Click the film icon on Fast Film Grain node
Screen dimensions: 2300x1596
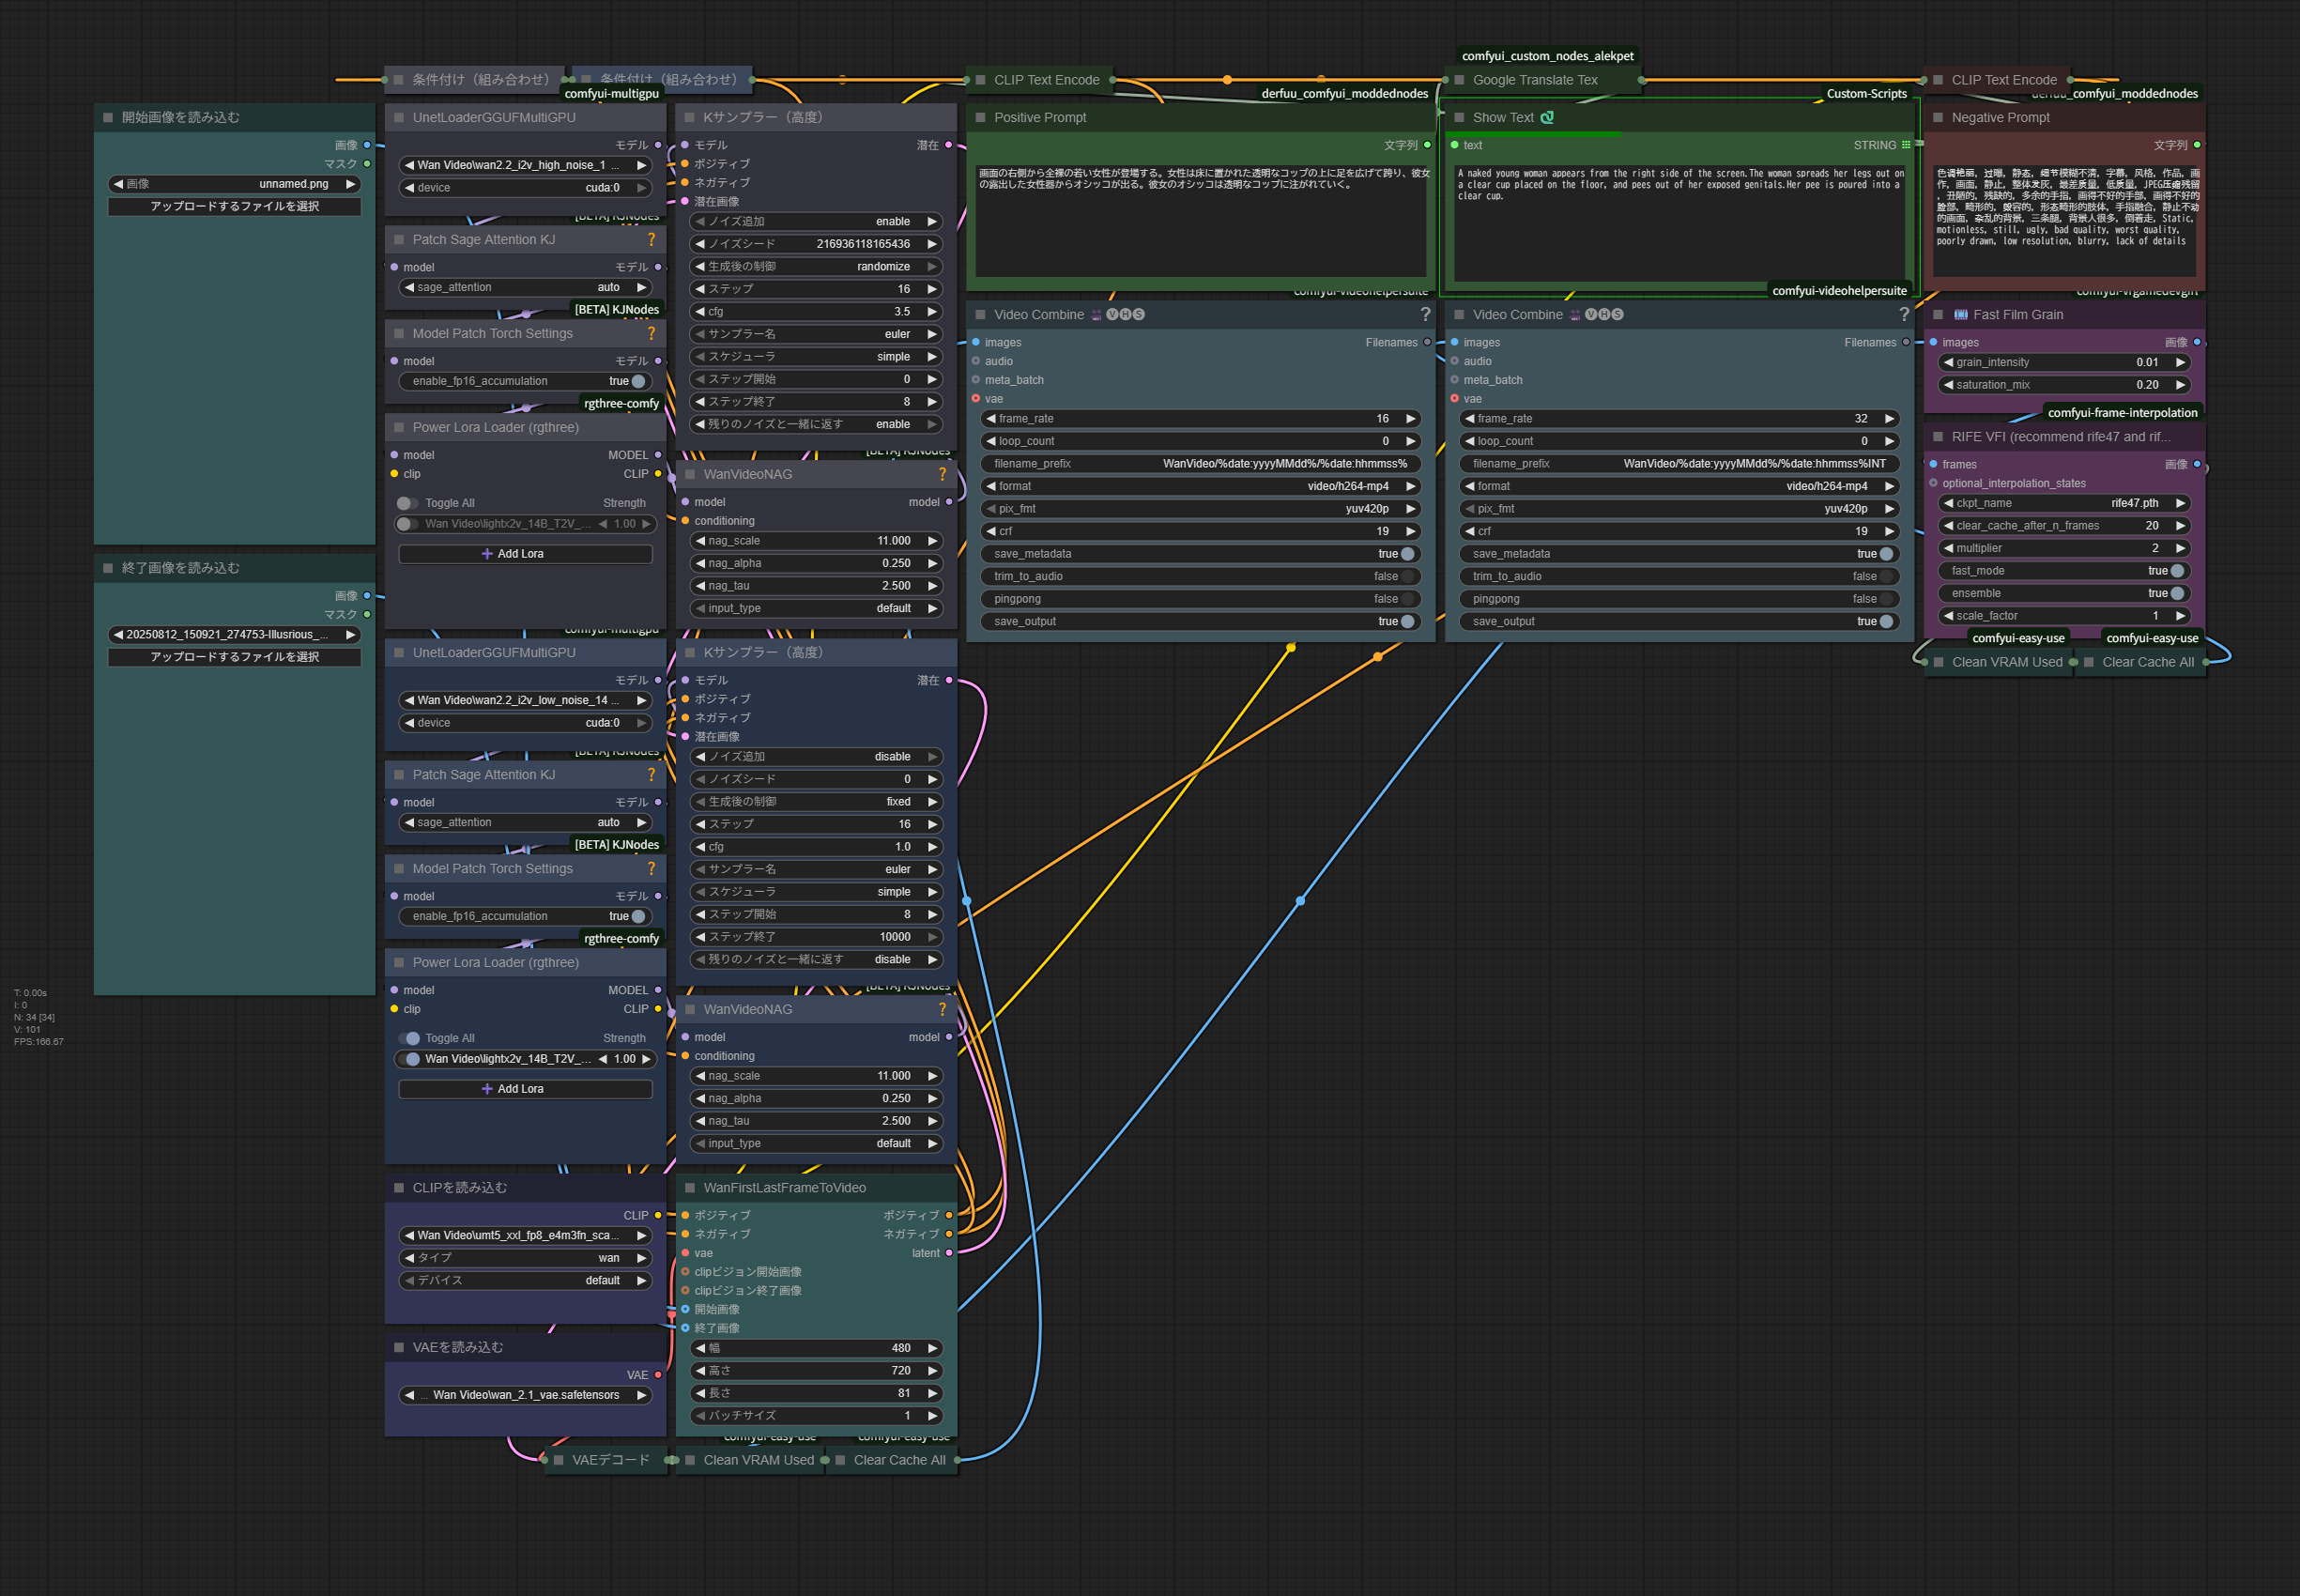click(x=1960, y=314)
